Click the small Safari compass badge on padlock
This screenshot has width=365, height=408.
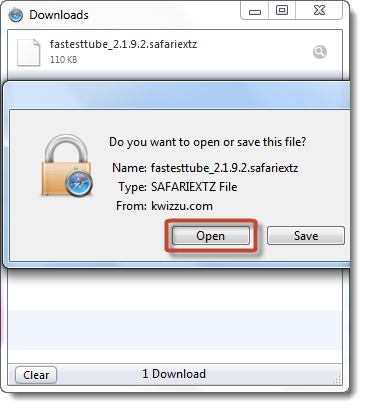(x=79, y=183)
